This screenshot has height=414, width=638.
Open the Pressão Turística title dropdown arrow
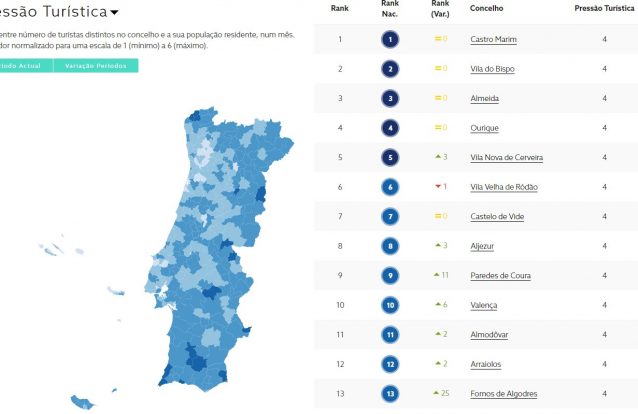click(x=115, y=13)
